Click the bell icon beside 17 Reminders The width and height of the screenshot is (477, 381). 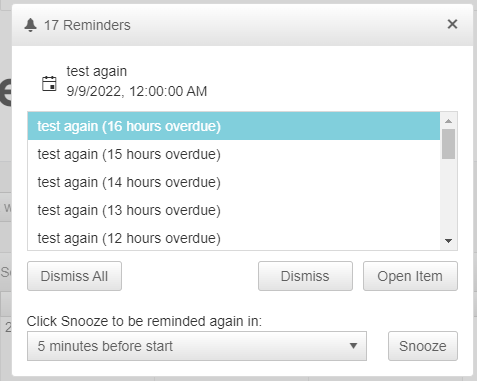tap(30, 25)
